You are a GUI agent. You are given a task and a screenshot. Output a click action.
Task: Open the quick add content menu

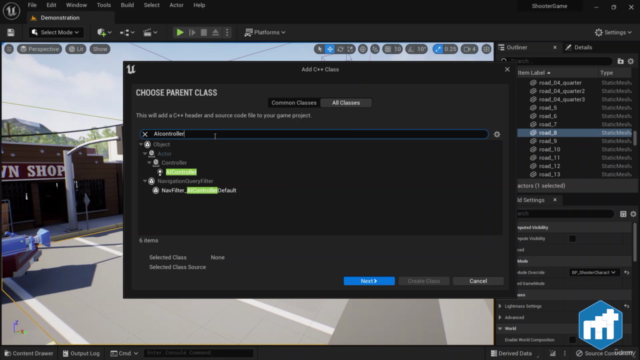coord(104,32)
